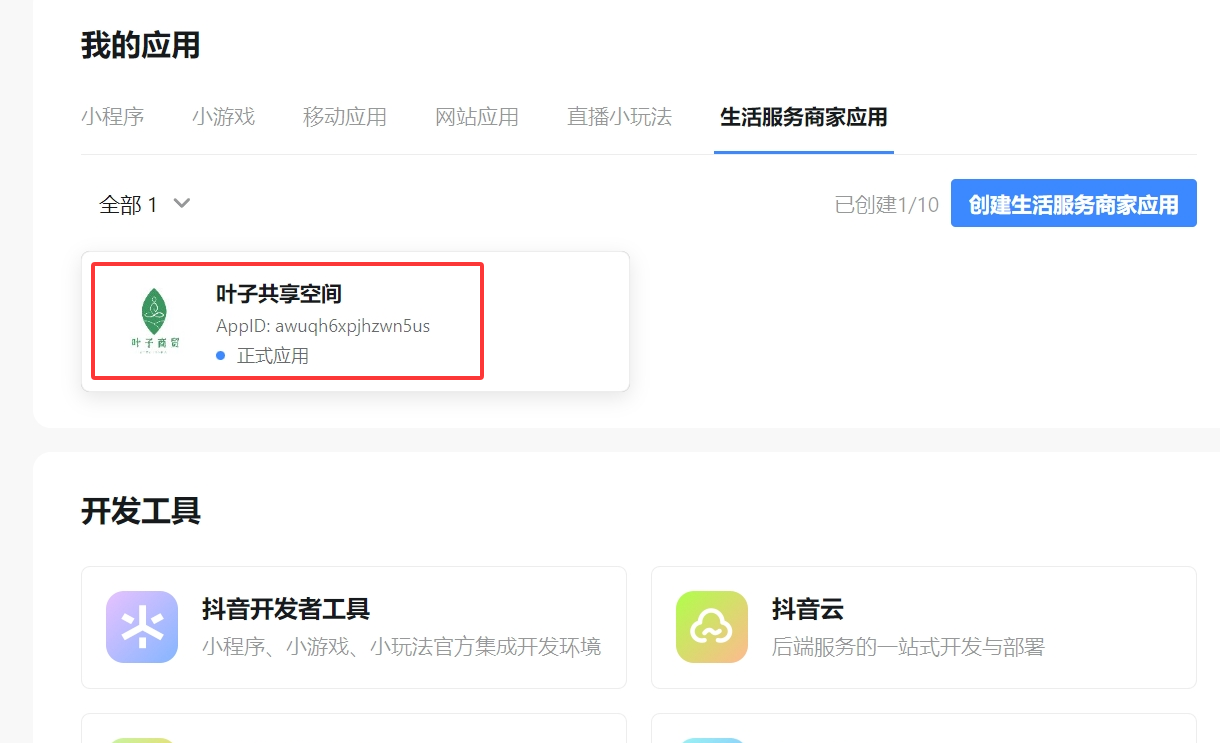Click the 抖音开发者工具 title

click(x=286, y=609)
